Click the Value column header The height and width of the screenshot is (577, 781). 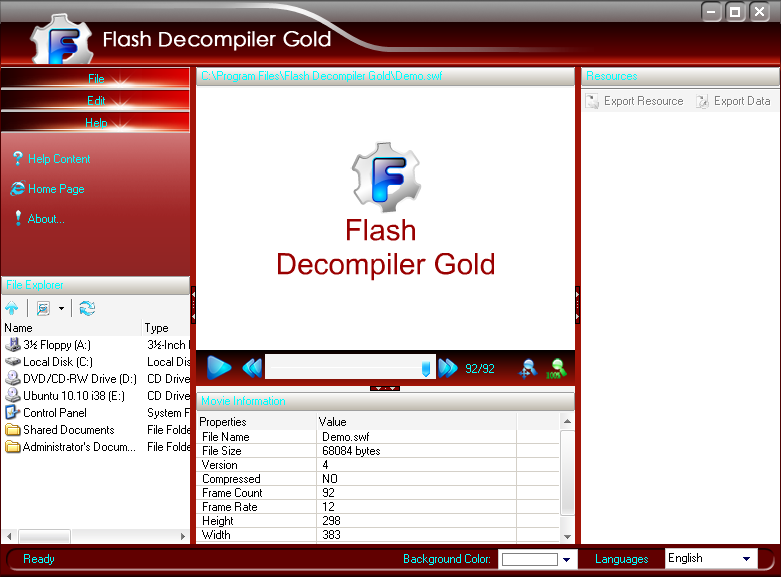416,422
